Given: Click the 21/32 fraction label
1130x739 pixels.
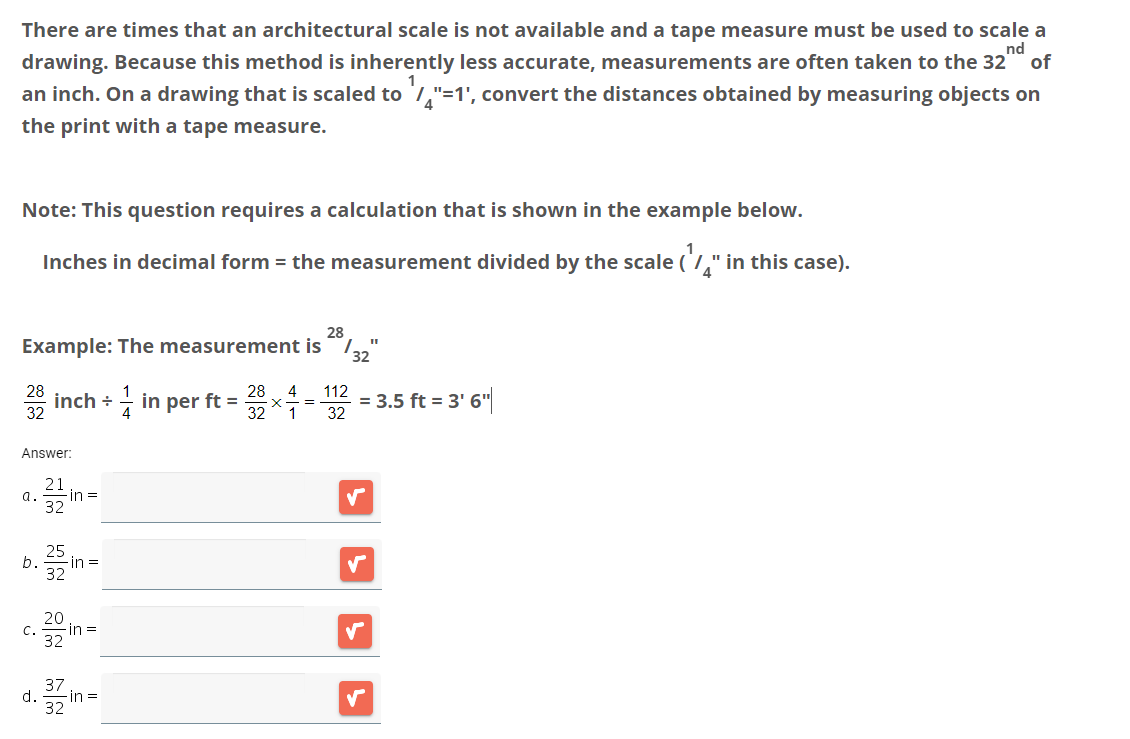Looking at the screenshot, I should click(55, 496).
